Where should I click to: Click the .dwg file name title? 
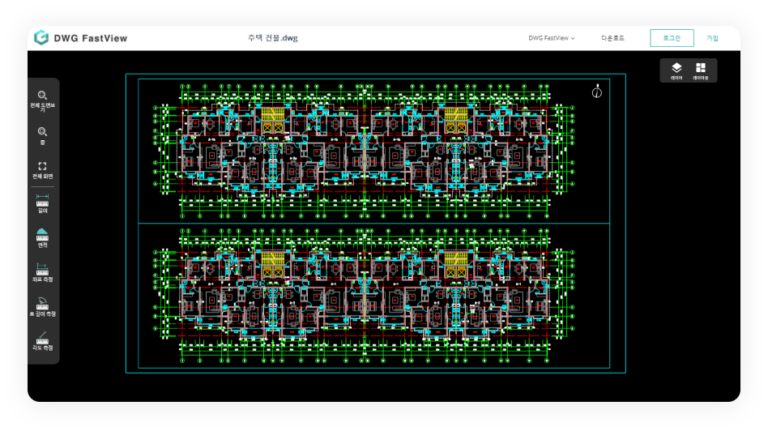[x=273, y=38]
